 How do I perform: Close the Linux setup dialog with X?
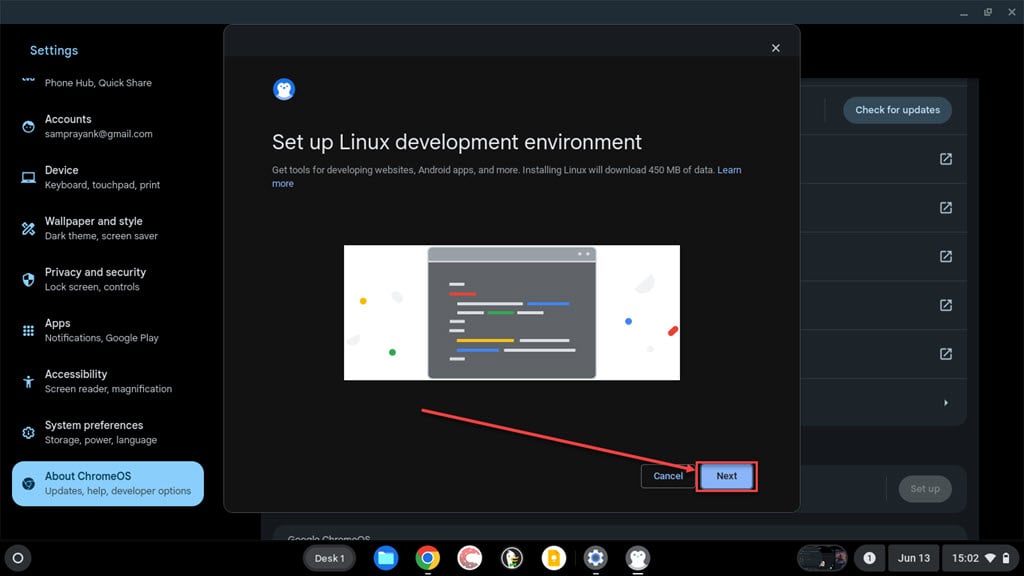[x=775, y=48]
